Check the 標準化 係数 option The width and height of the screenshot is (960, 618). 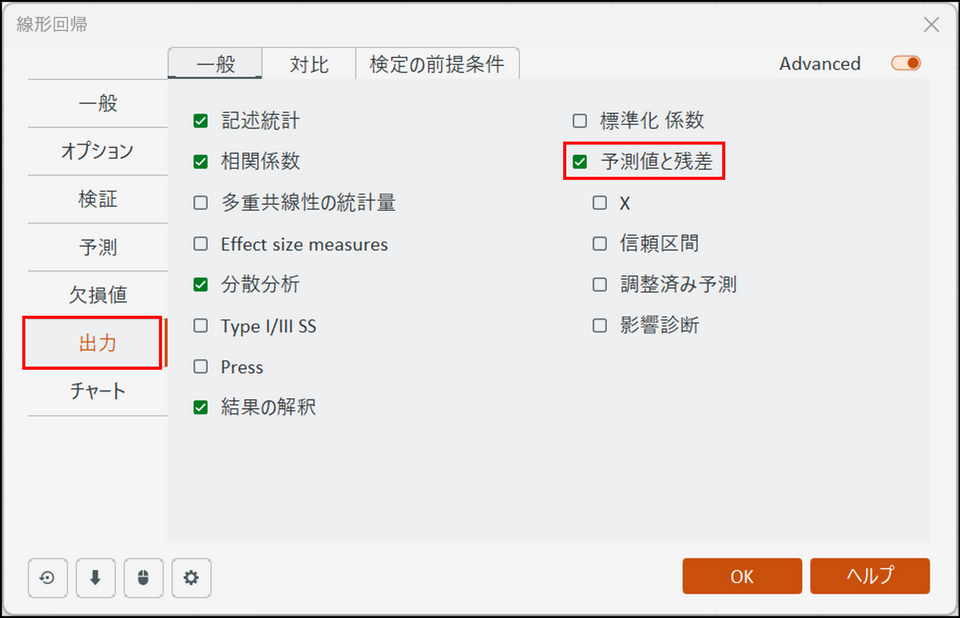point(580,121)
